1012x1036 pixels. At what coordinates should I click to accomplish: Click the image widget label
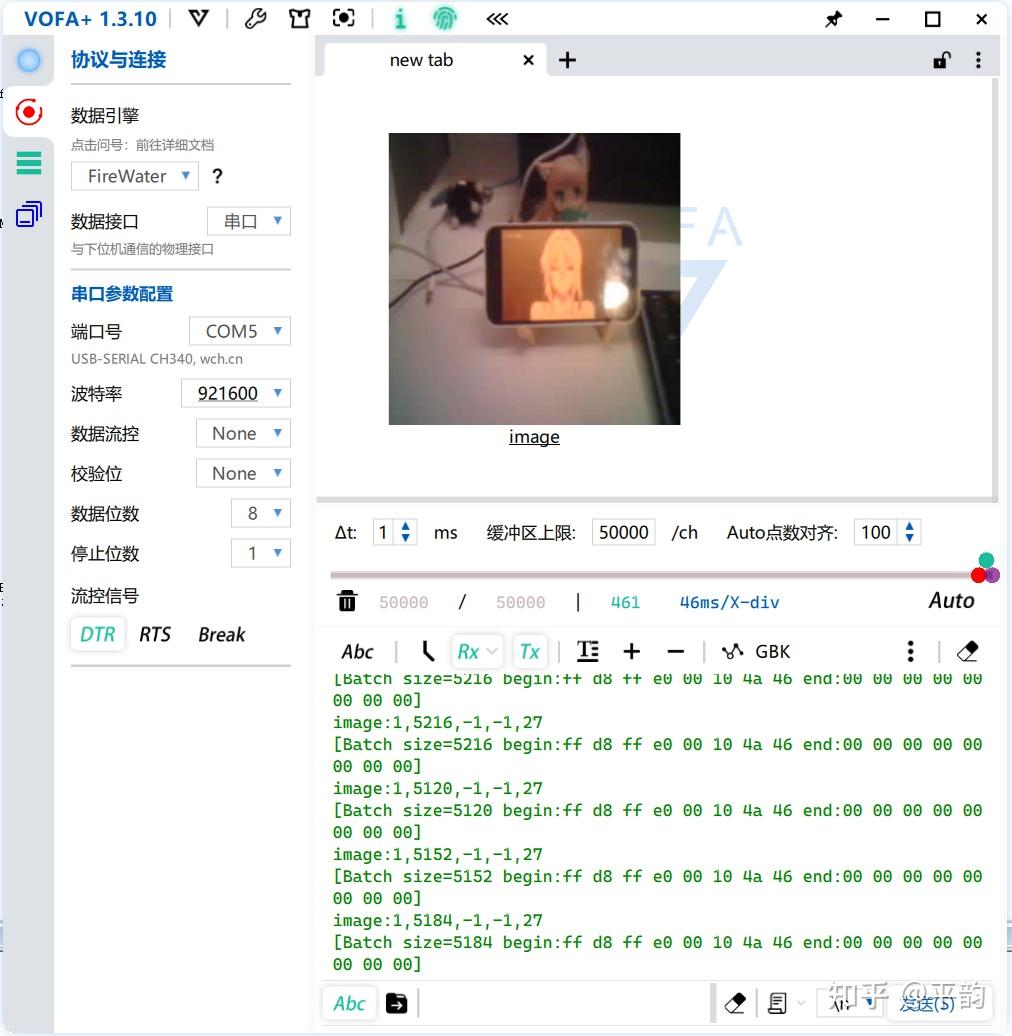pos(534,437)
